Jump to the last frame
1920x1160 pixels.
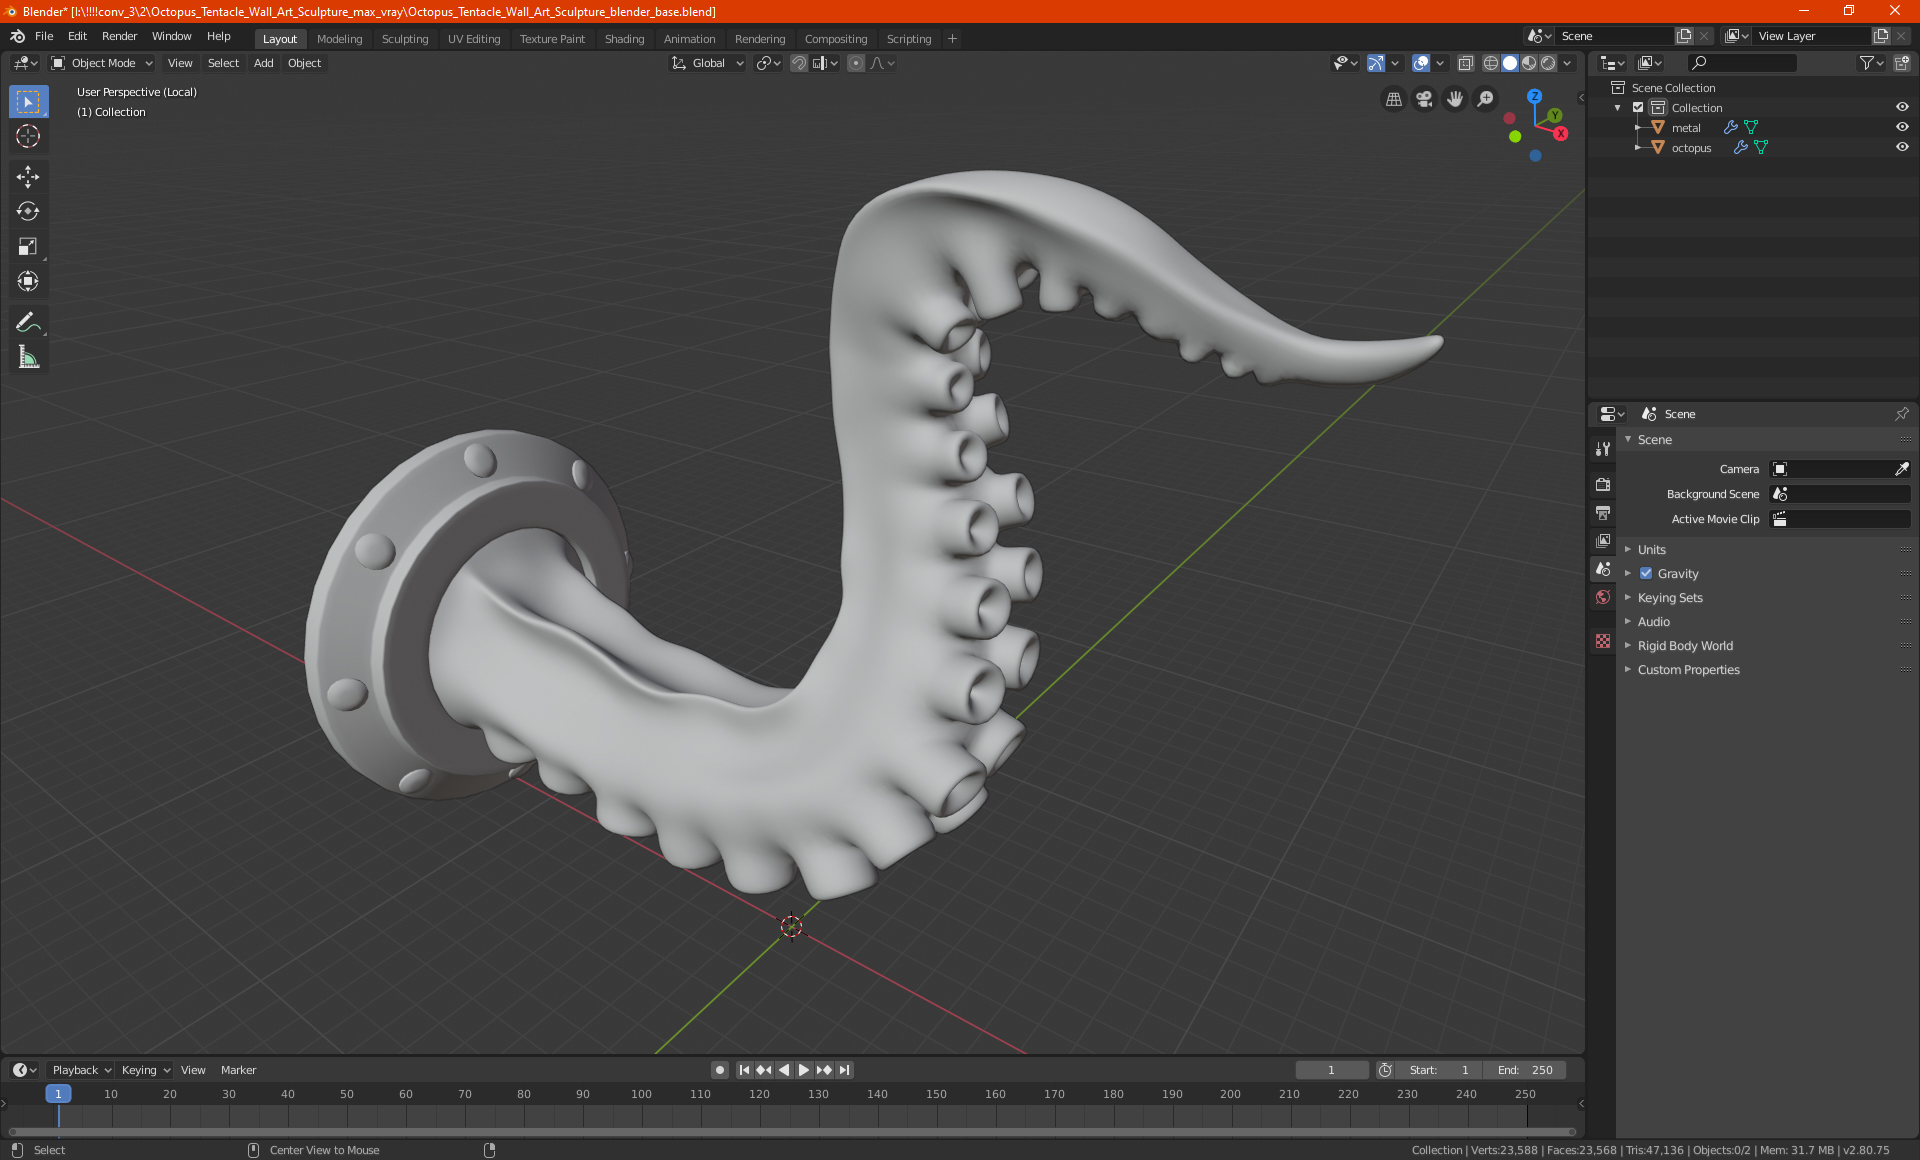click(844, 1070)
